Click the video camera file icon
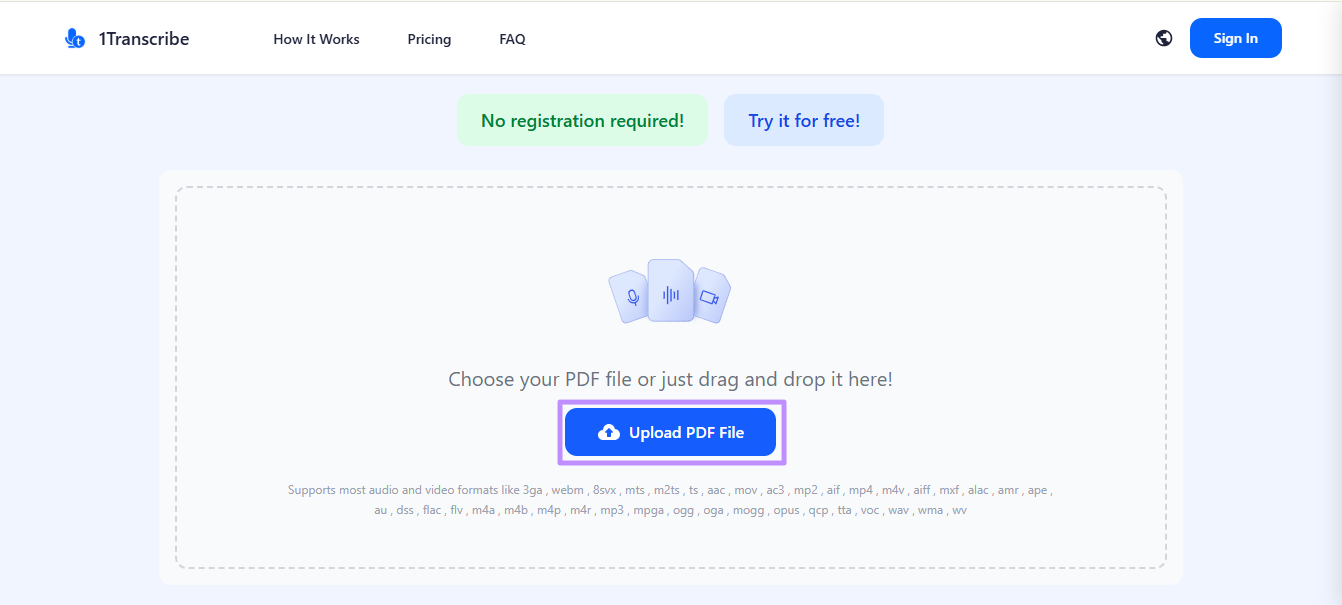Viewport: 1342px width, 605px height. pyautogui.click(x=710, y=297)
